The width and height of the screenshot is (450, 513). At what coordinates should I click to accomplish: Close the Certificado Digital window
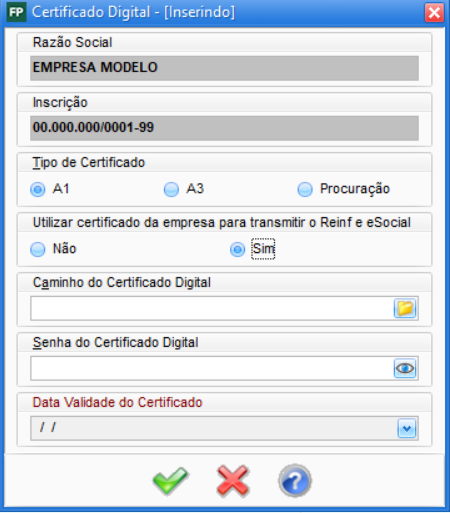point(434,13)
